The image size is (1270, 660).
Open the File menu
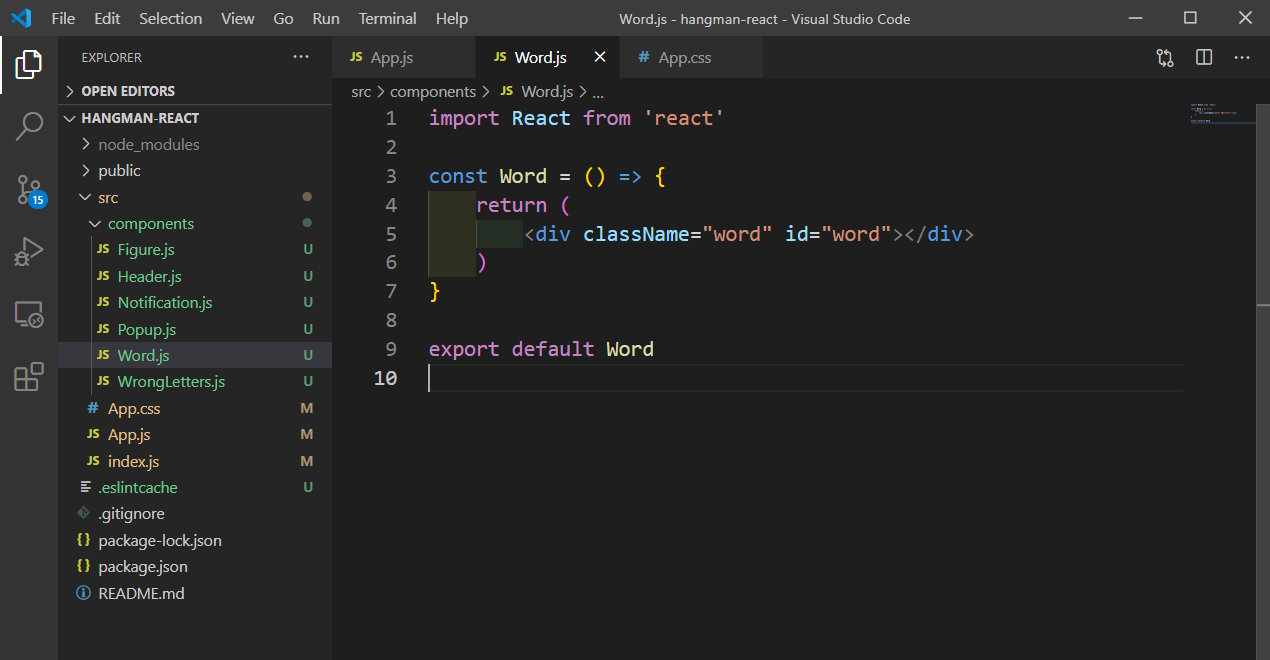(x=62, y=18)
